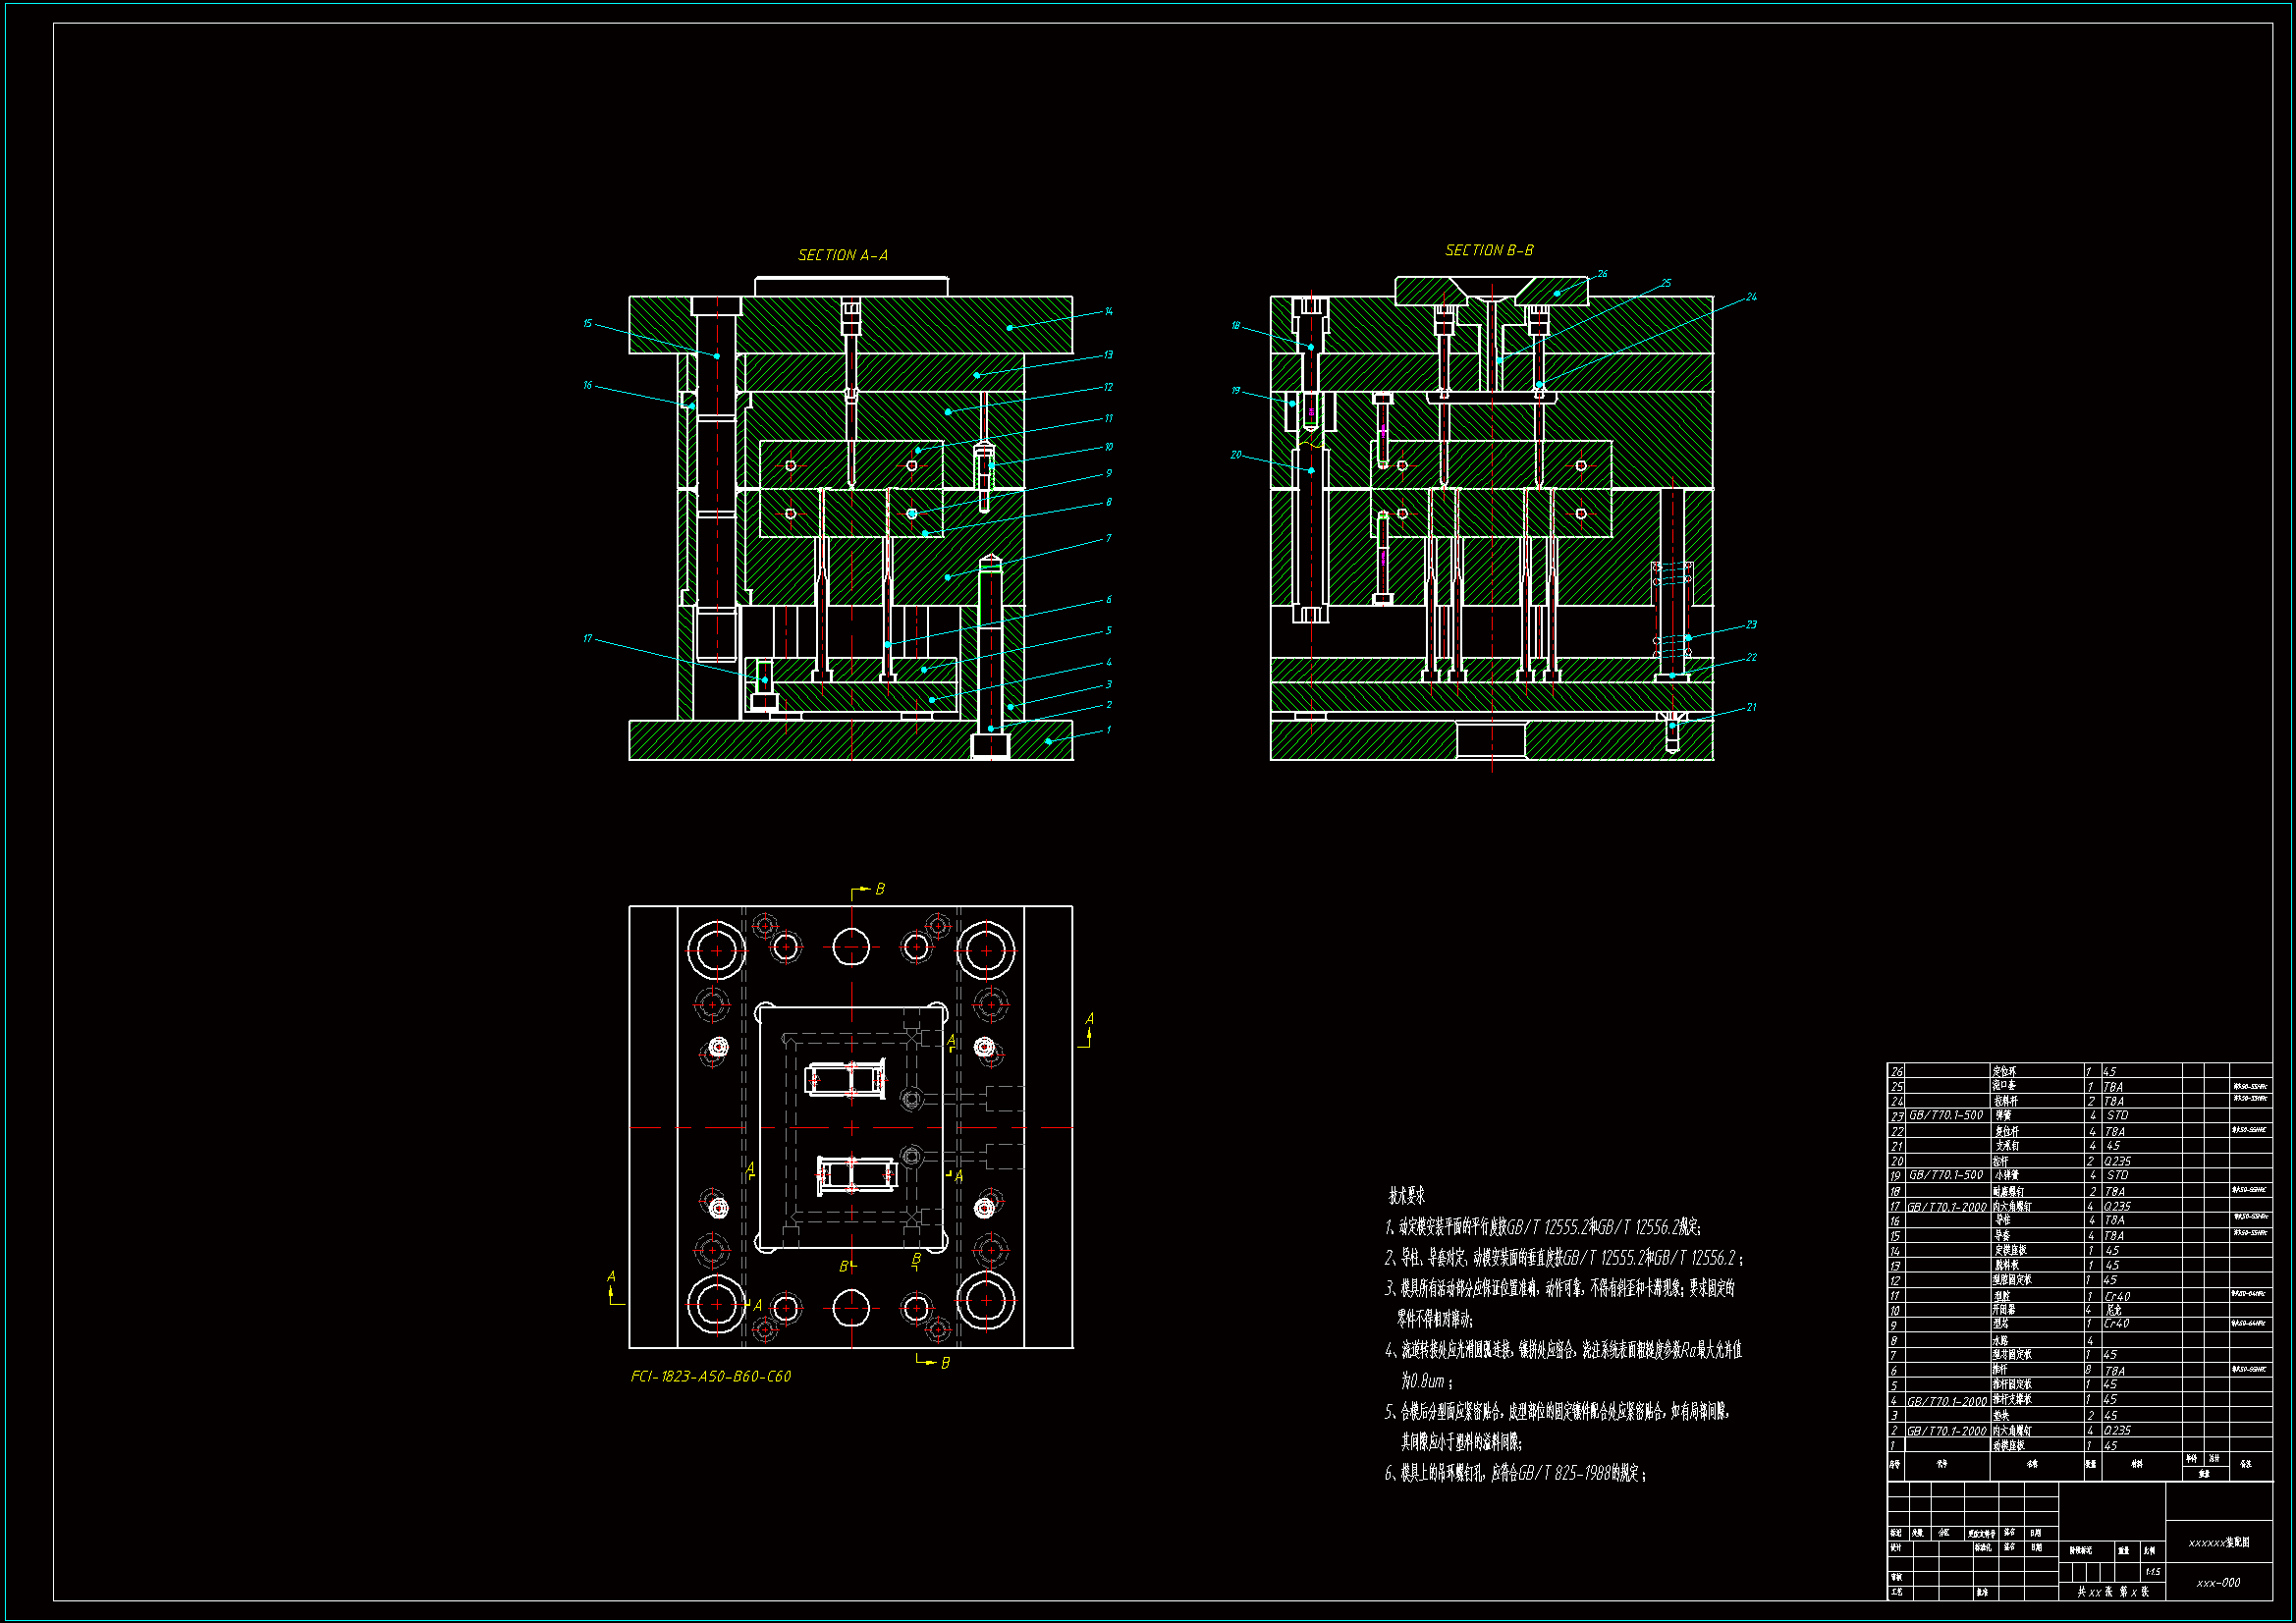Click balloon number 20 in Section B-B
The width and height of the screenshot is (2296, 1623).
[x=1235, y=454]
